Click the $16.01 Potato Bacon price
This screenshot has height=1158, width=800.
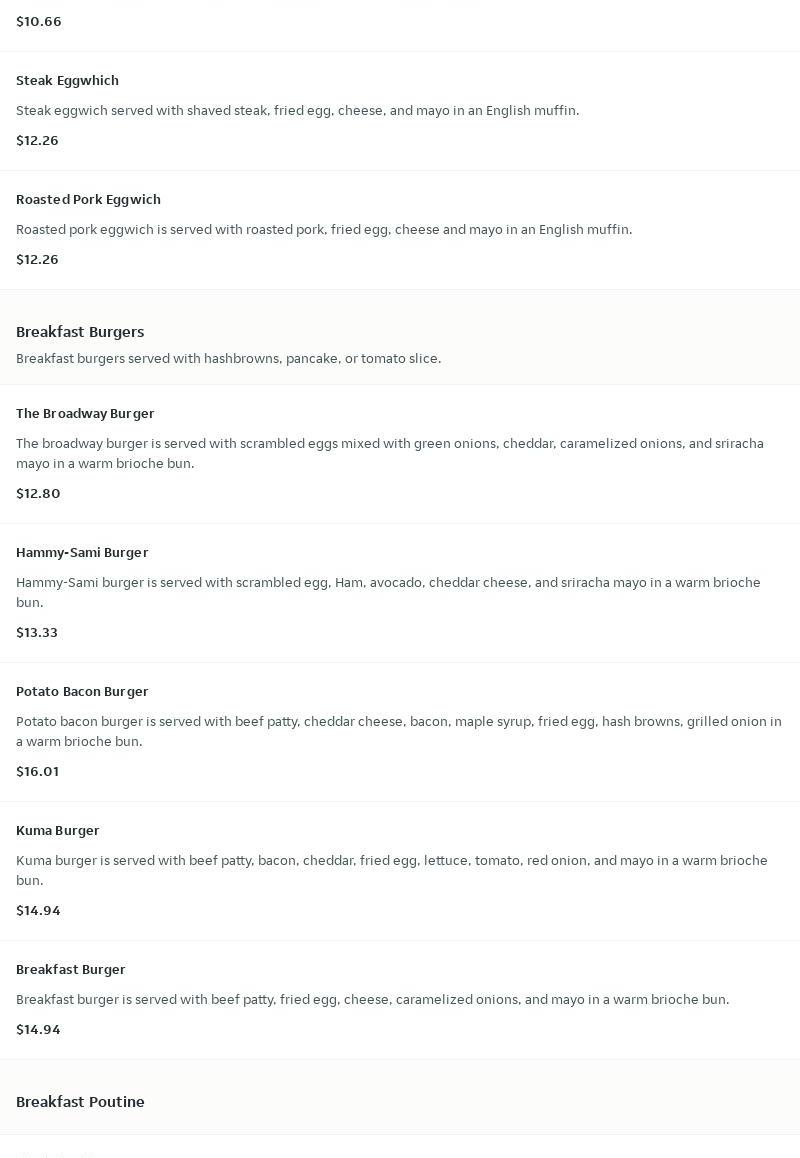pyautogui.click(x=37, y=771)
